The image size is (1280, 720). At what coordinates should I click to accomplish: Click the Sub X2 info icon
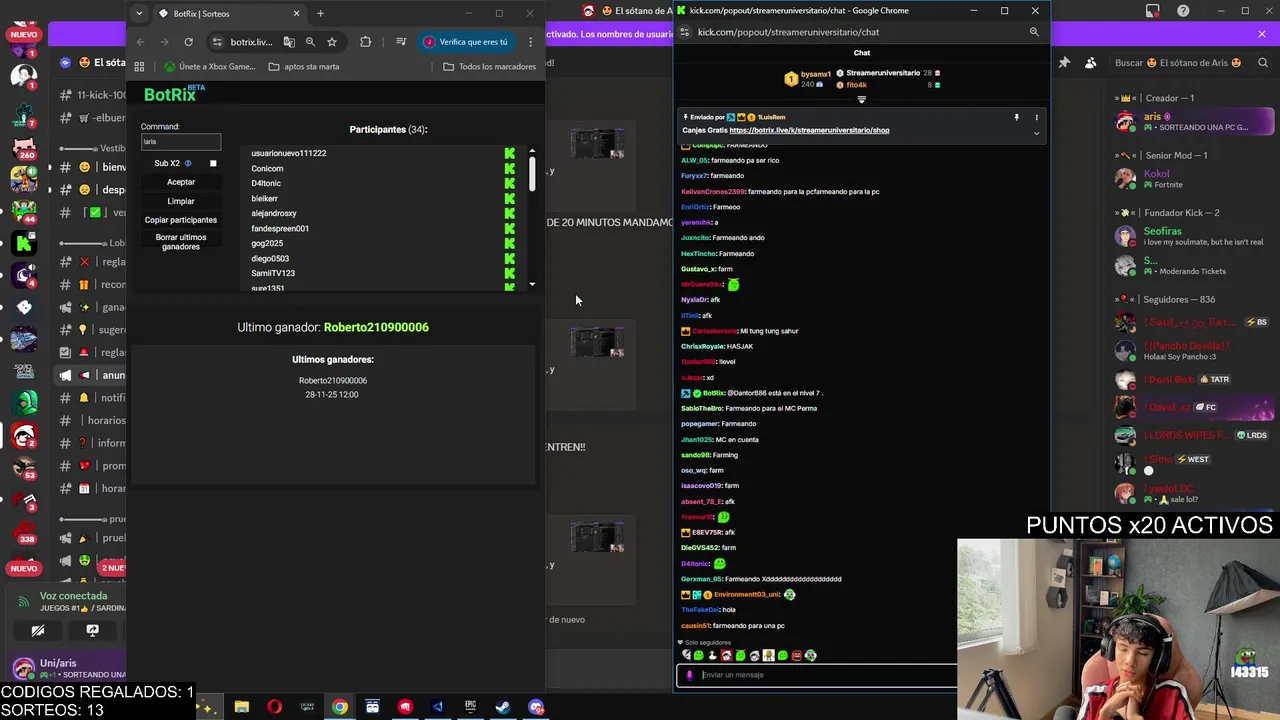coord(188,163)
